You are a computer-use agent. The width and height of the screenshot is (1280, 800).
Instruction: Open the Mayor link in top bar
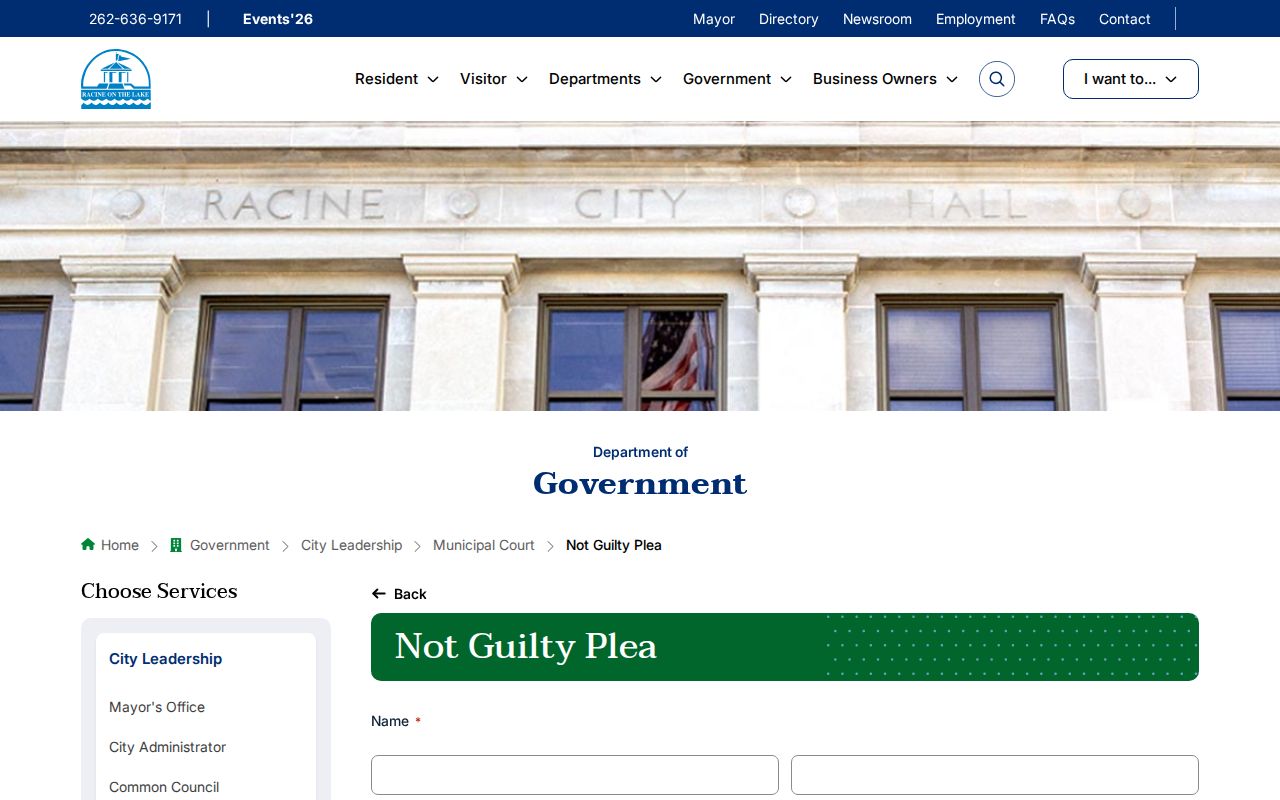714,19
